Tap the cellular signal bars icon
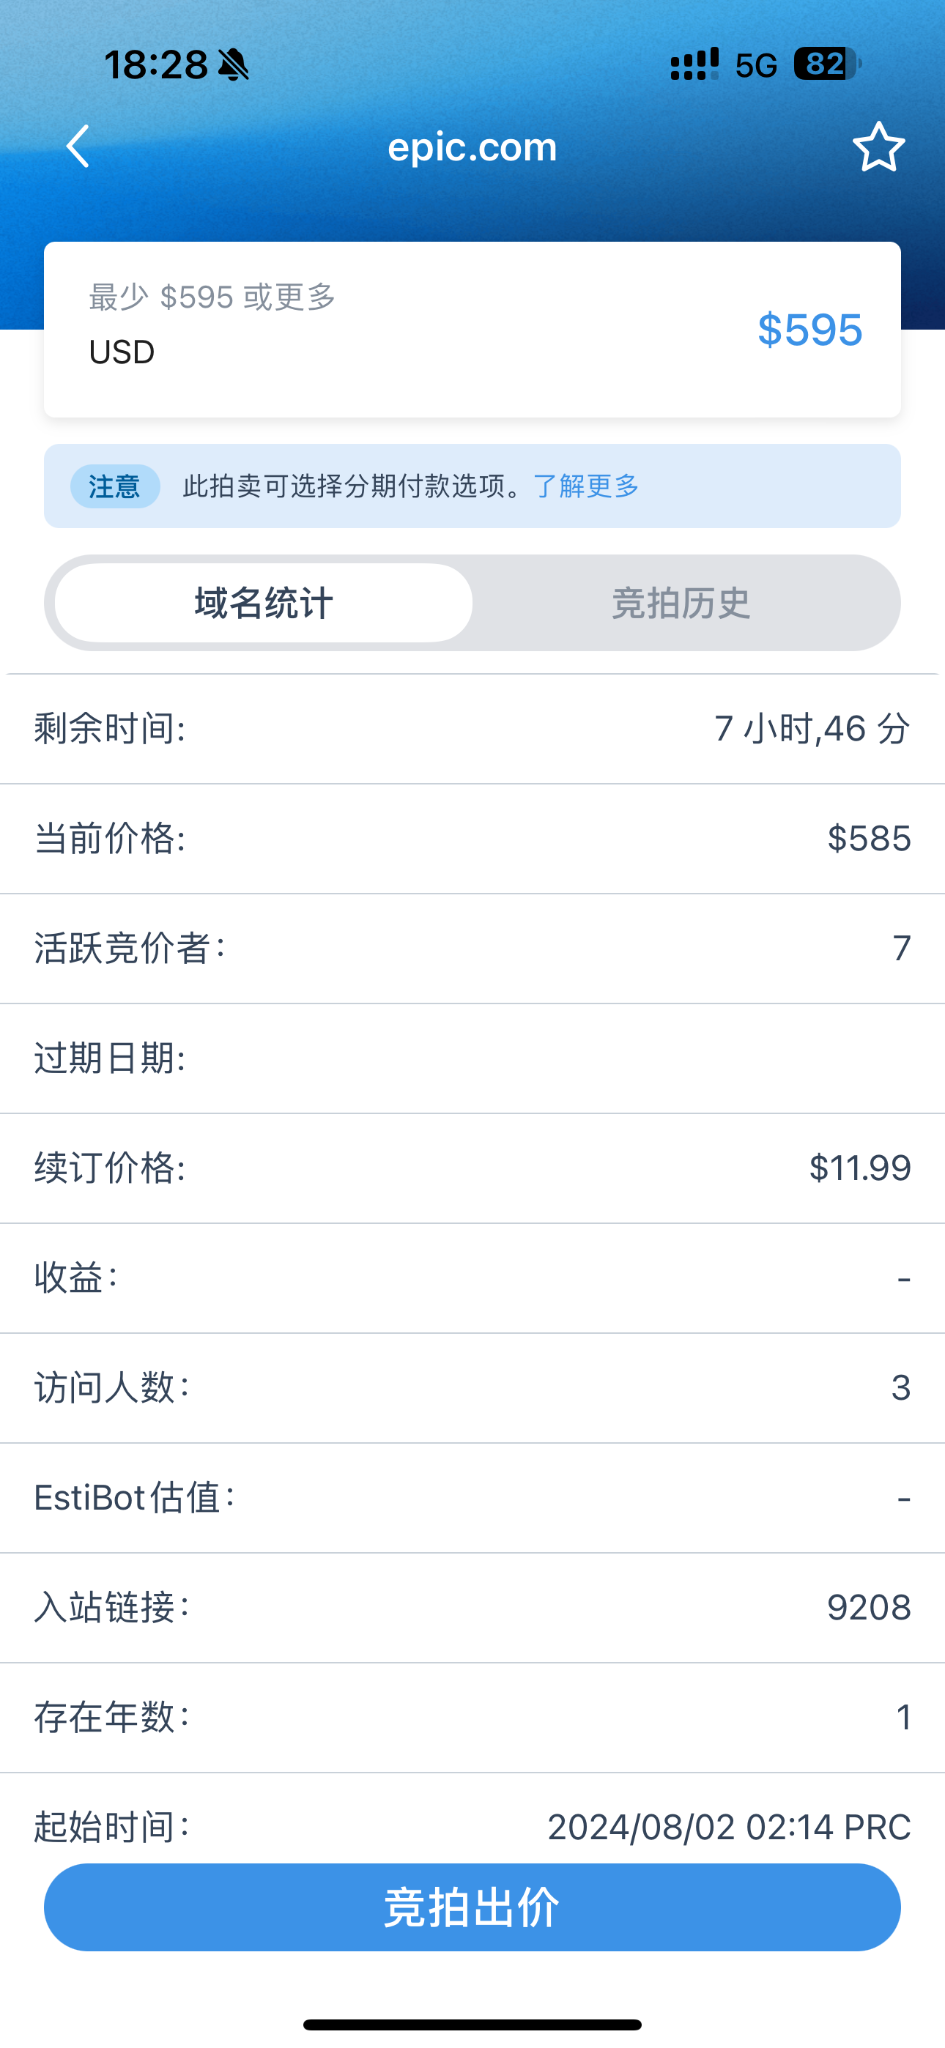Image resolution: width=945 pixels, height=2048 pixels. (x=694, y=65)
